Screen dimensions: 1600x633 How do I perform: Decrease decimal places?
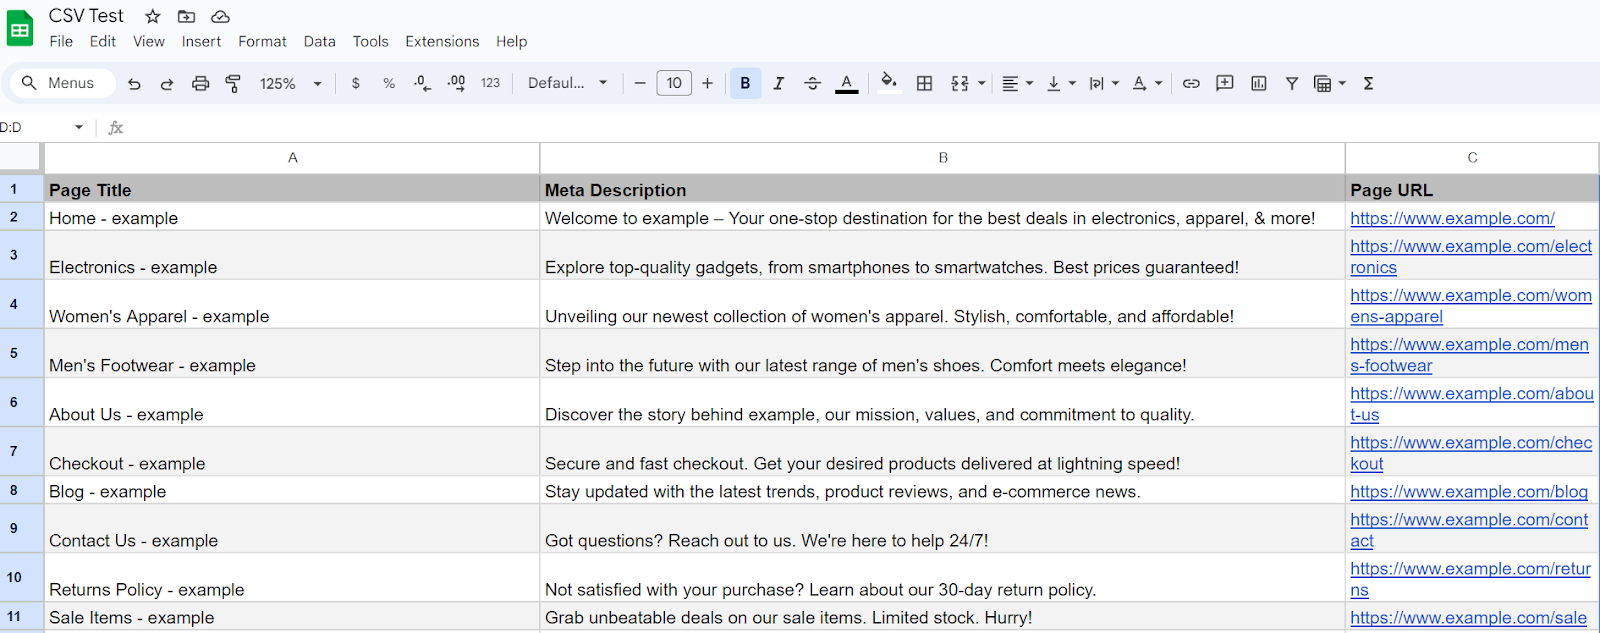coord(422,84)
